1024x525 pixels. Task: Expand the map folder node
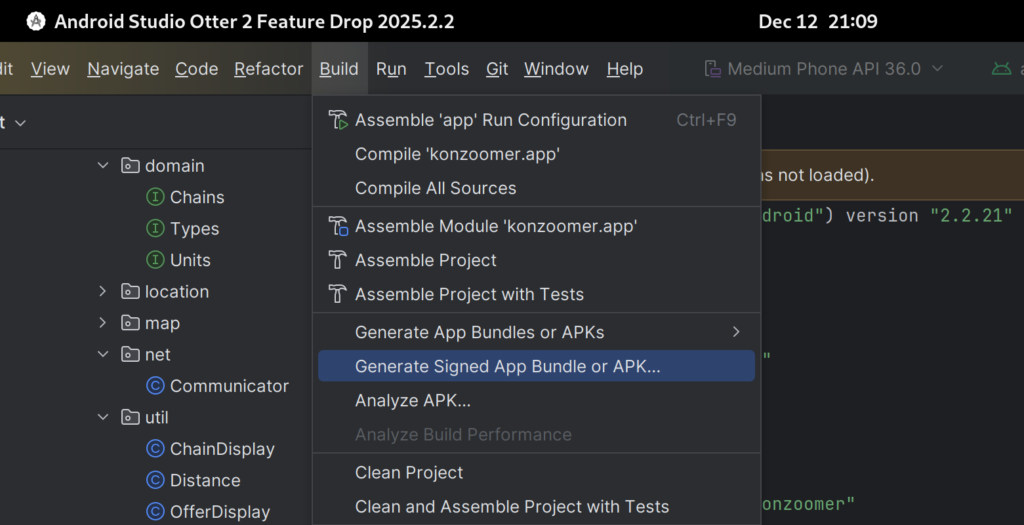(x=103, y=323)
